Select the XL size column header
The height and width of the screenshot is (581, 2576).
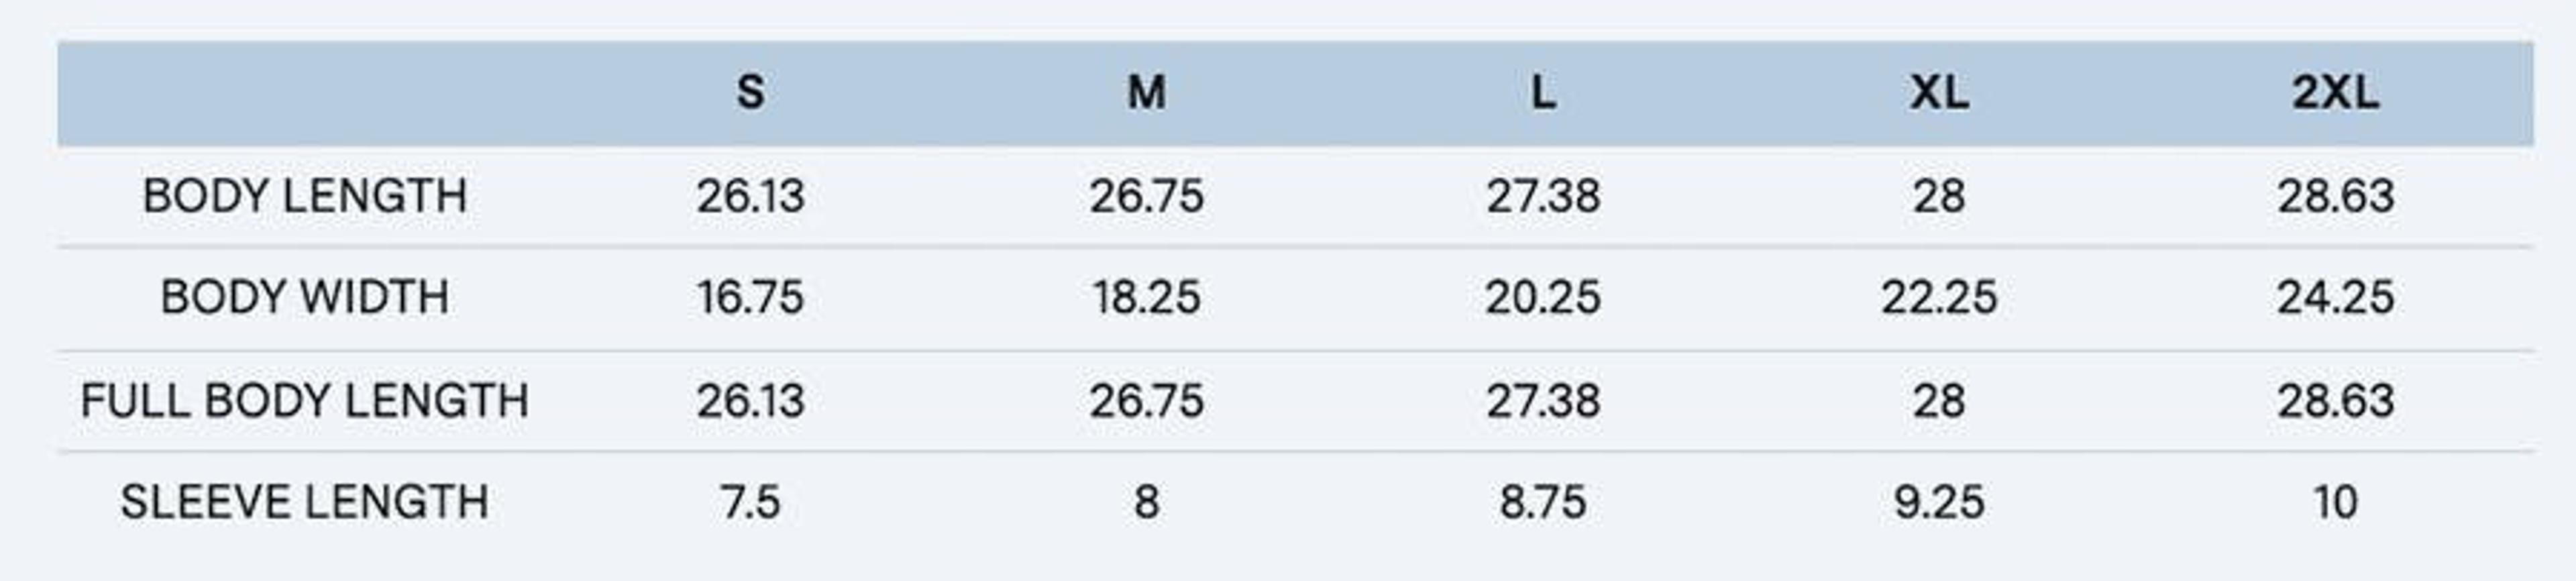coord(1939,93)
